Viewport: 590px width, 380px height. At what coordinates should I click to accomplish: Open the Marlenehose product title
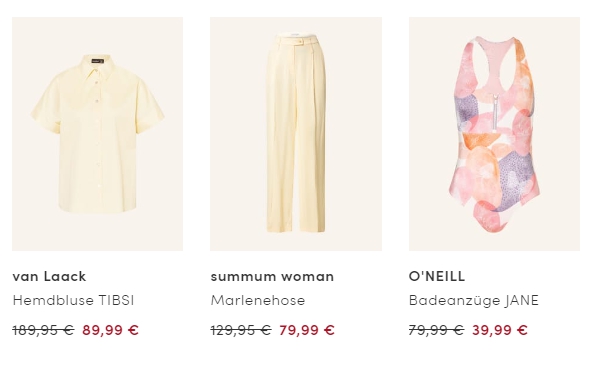tap(258, 300)
